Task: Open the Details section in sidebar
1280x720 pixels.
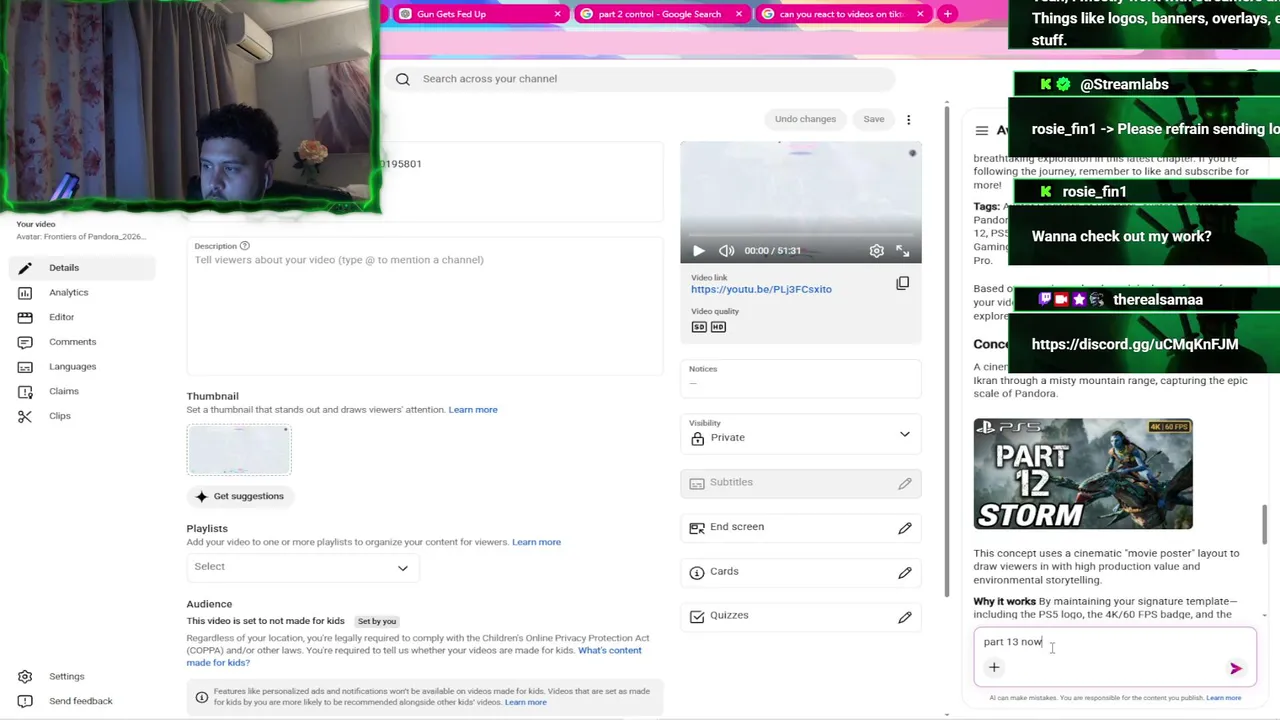Action: (80, 268)
